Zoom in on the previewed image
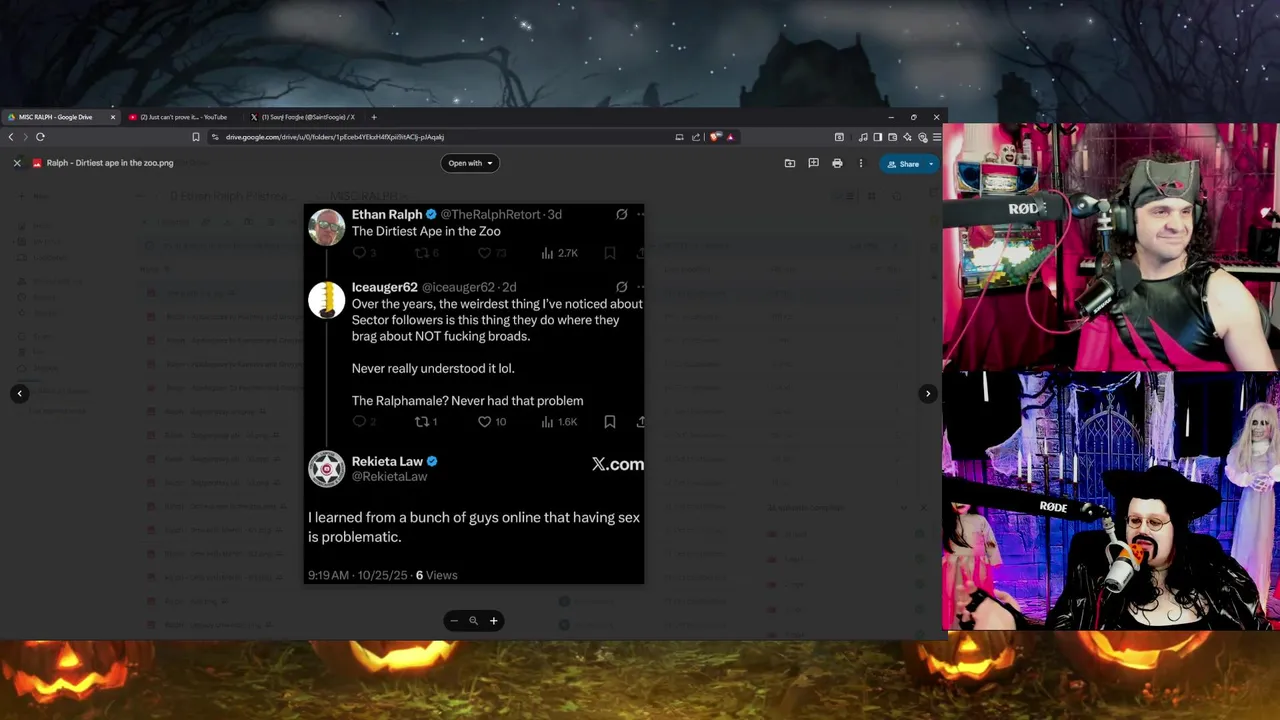1280x720 pixels. [x=493, y=621]
